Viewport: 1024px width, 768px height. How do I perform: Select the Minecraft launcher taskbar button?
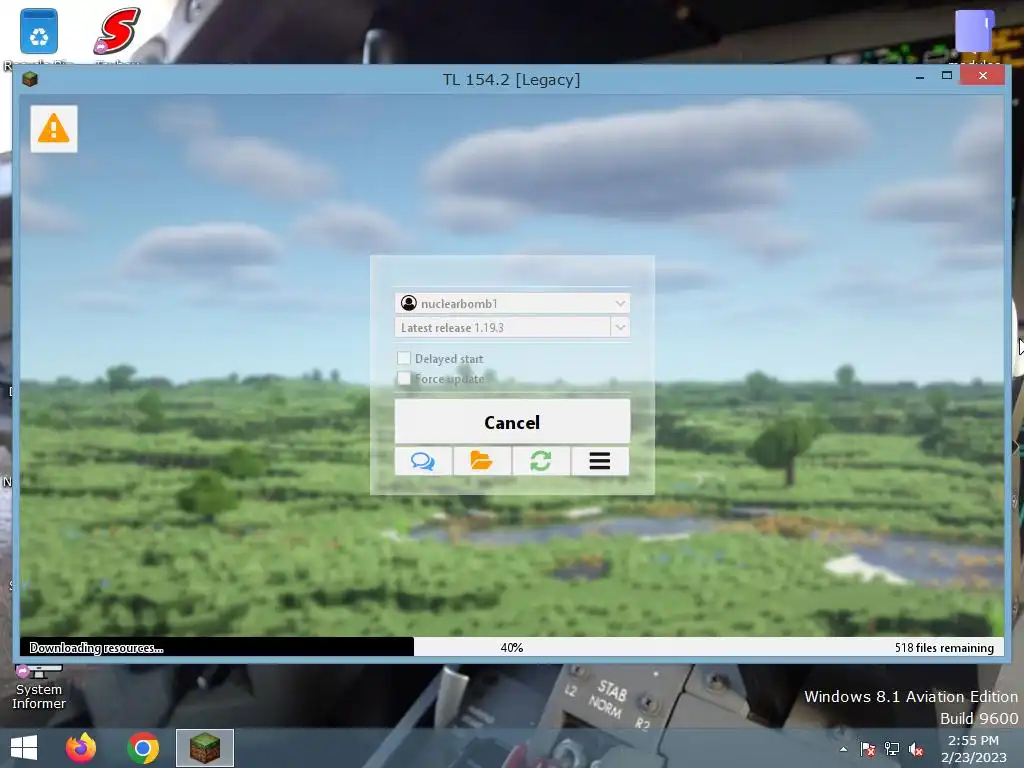pos(204,748)
